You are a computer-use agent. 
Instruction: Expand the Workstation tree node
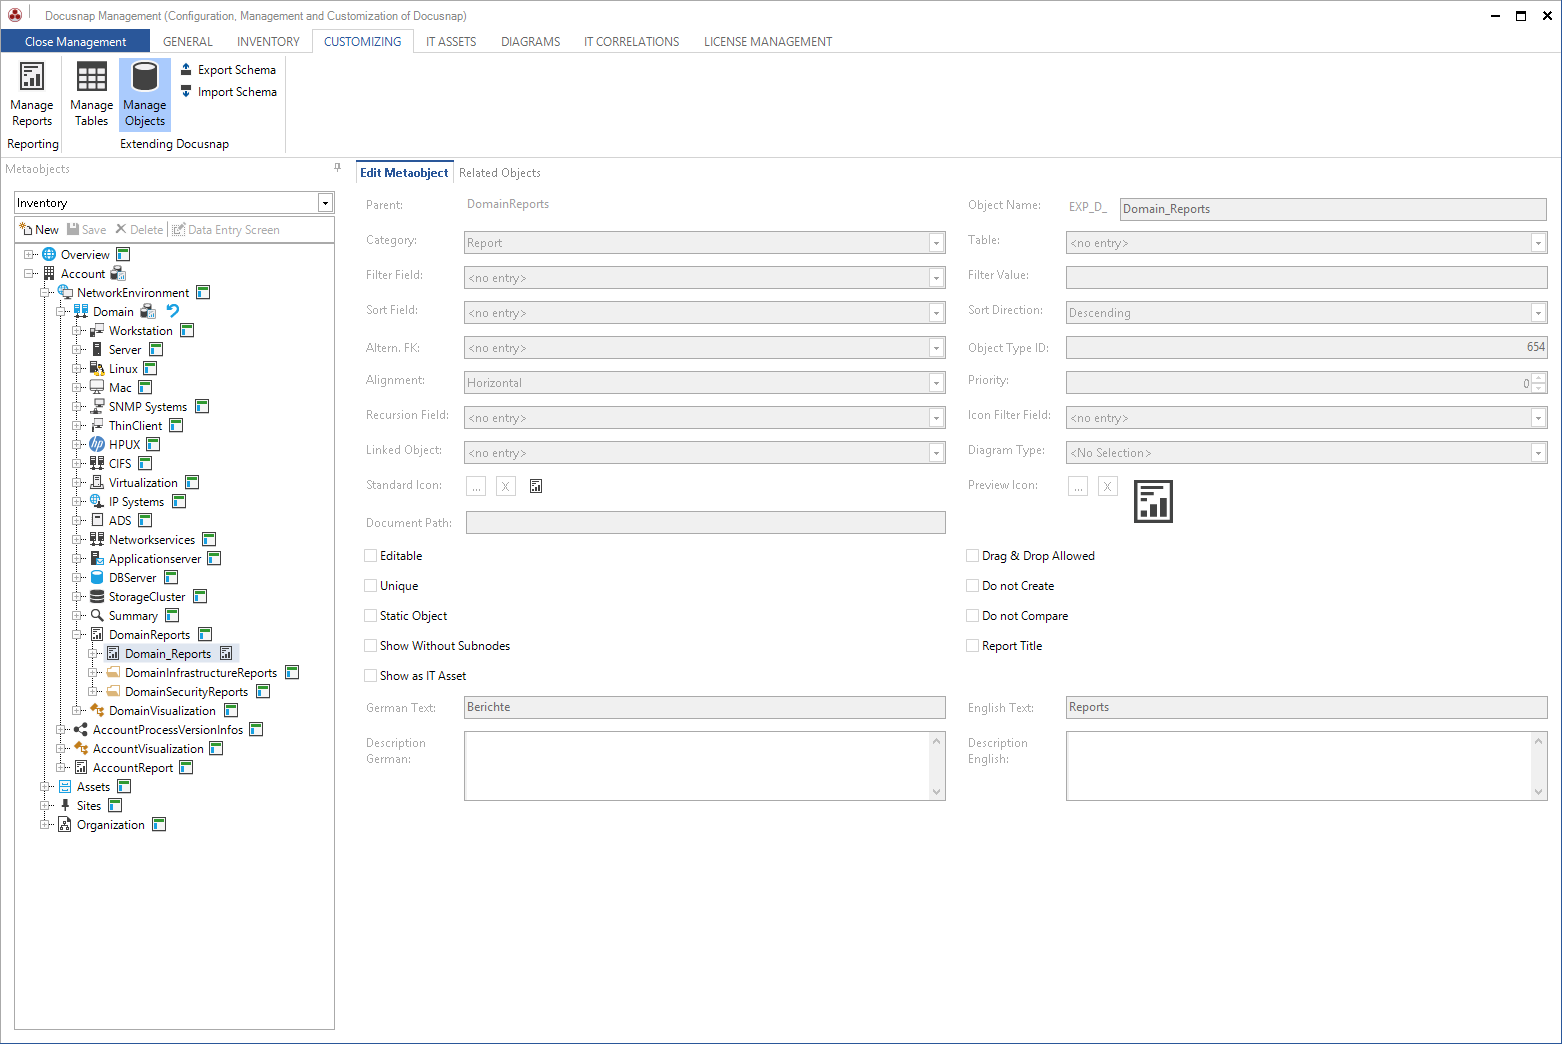pyautogui.click(x=77, y=330)
